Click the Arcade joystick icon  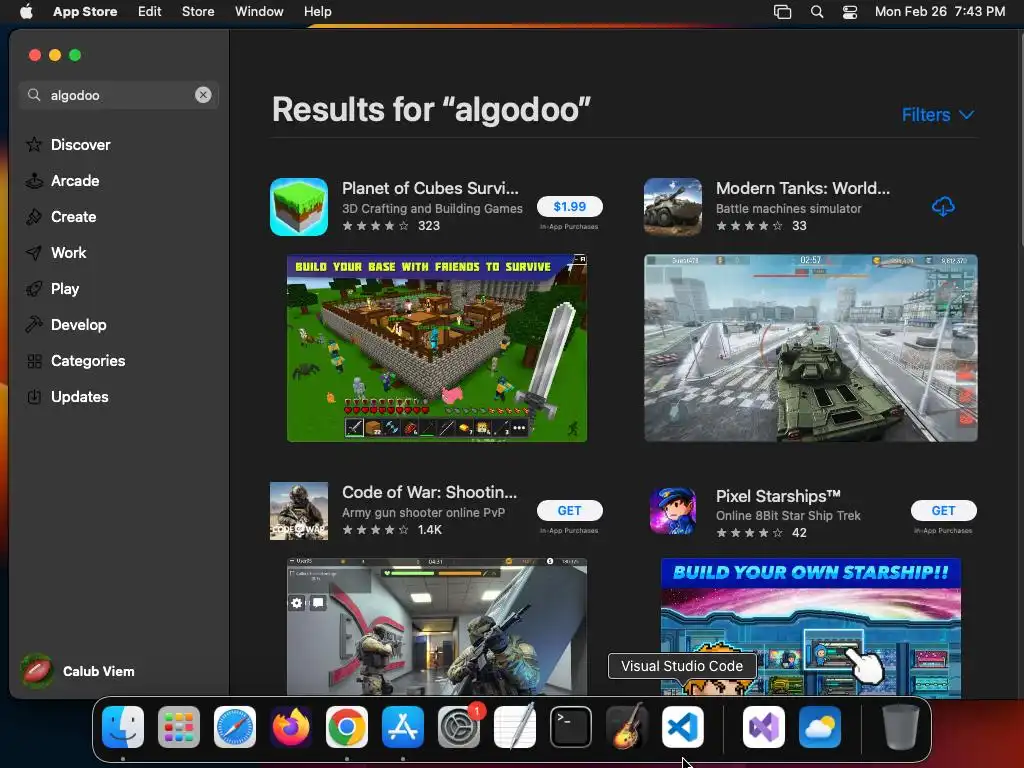[34, 180]
